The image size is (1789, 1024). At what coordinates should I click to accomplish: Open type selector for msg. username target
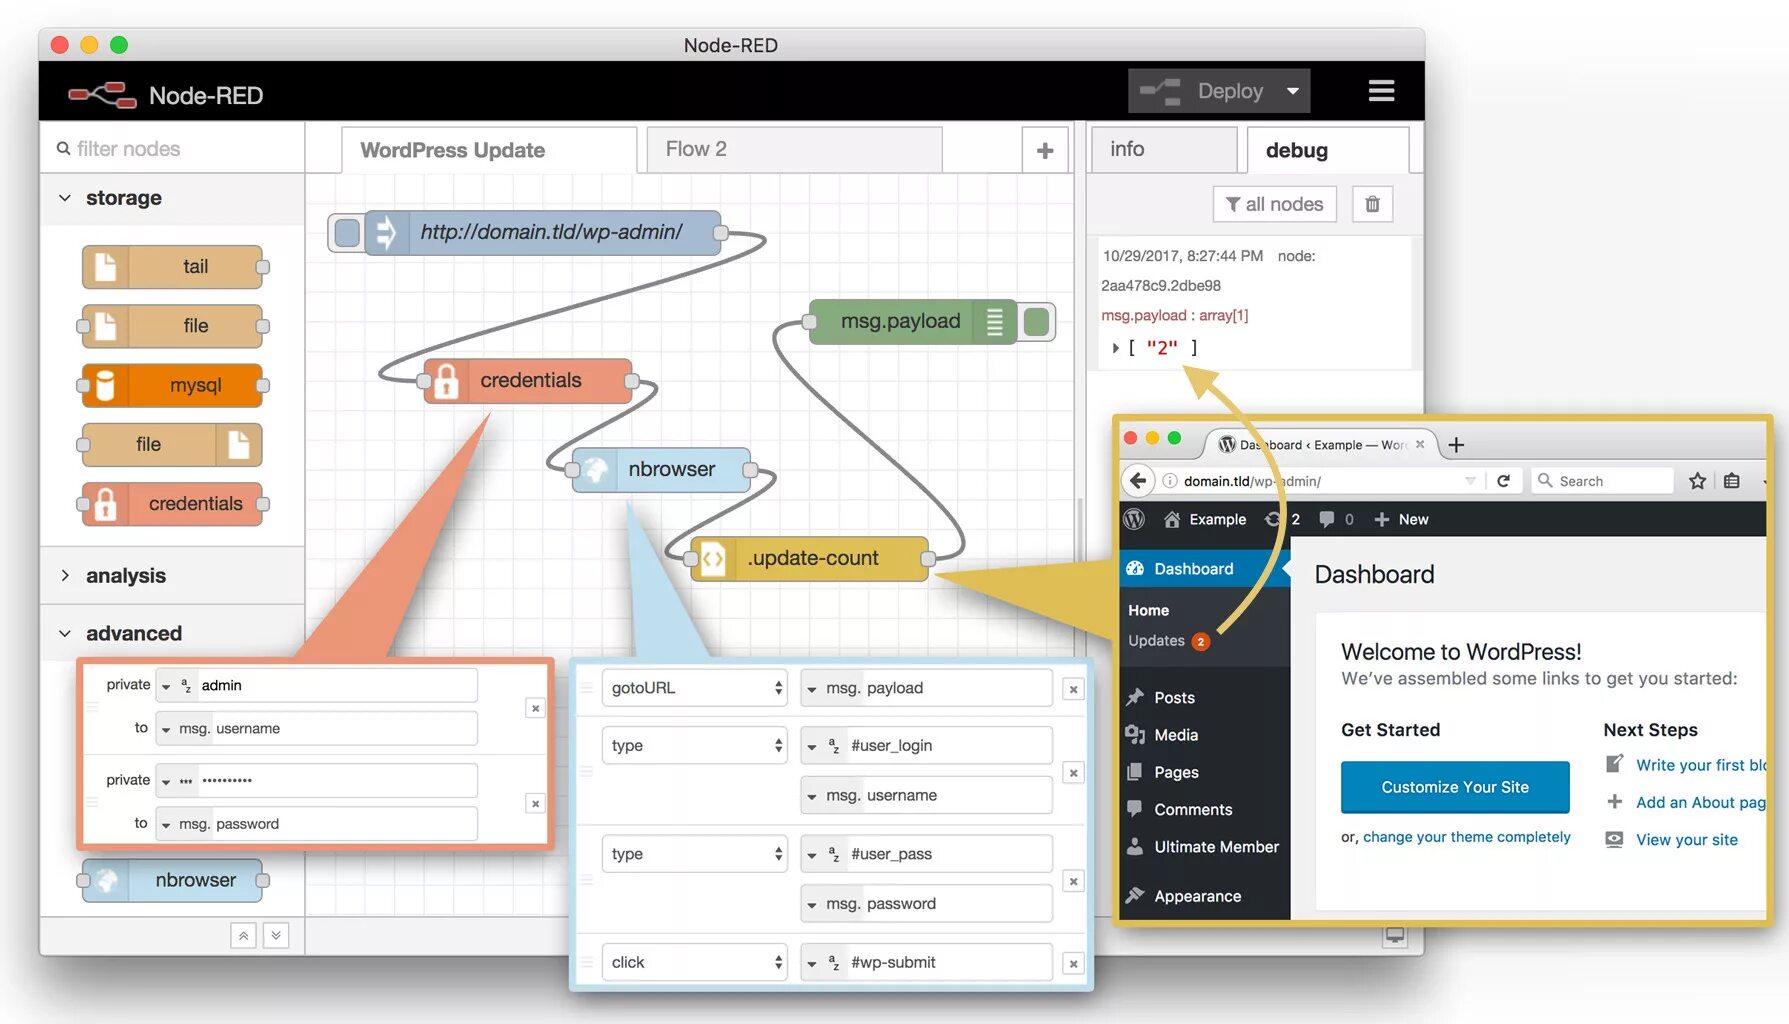[x=166, y=730]
